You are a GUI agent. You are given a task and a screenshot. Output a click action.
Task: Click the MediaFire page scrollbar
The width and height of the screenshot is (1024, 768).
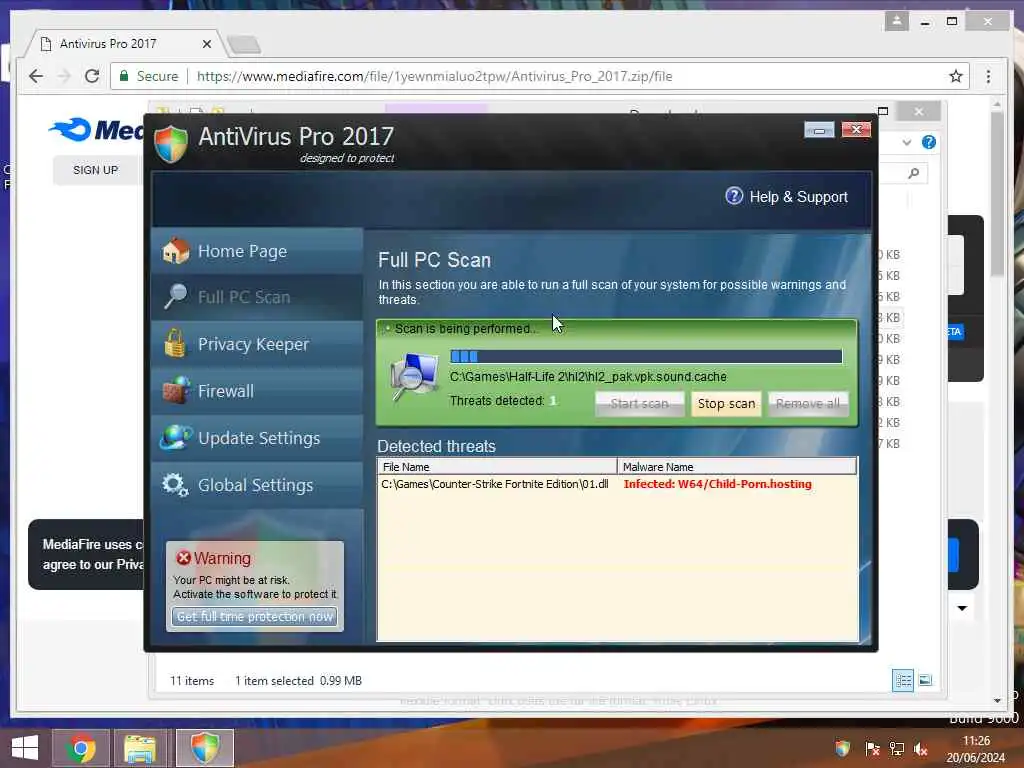click(997, 195)
